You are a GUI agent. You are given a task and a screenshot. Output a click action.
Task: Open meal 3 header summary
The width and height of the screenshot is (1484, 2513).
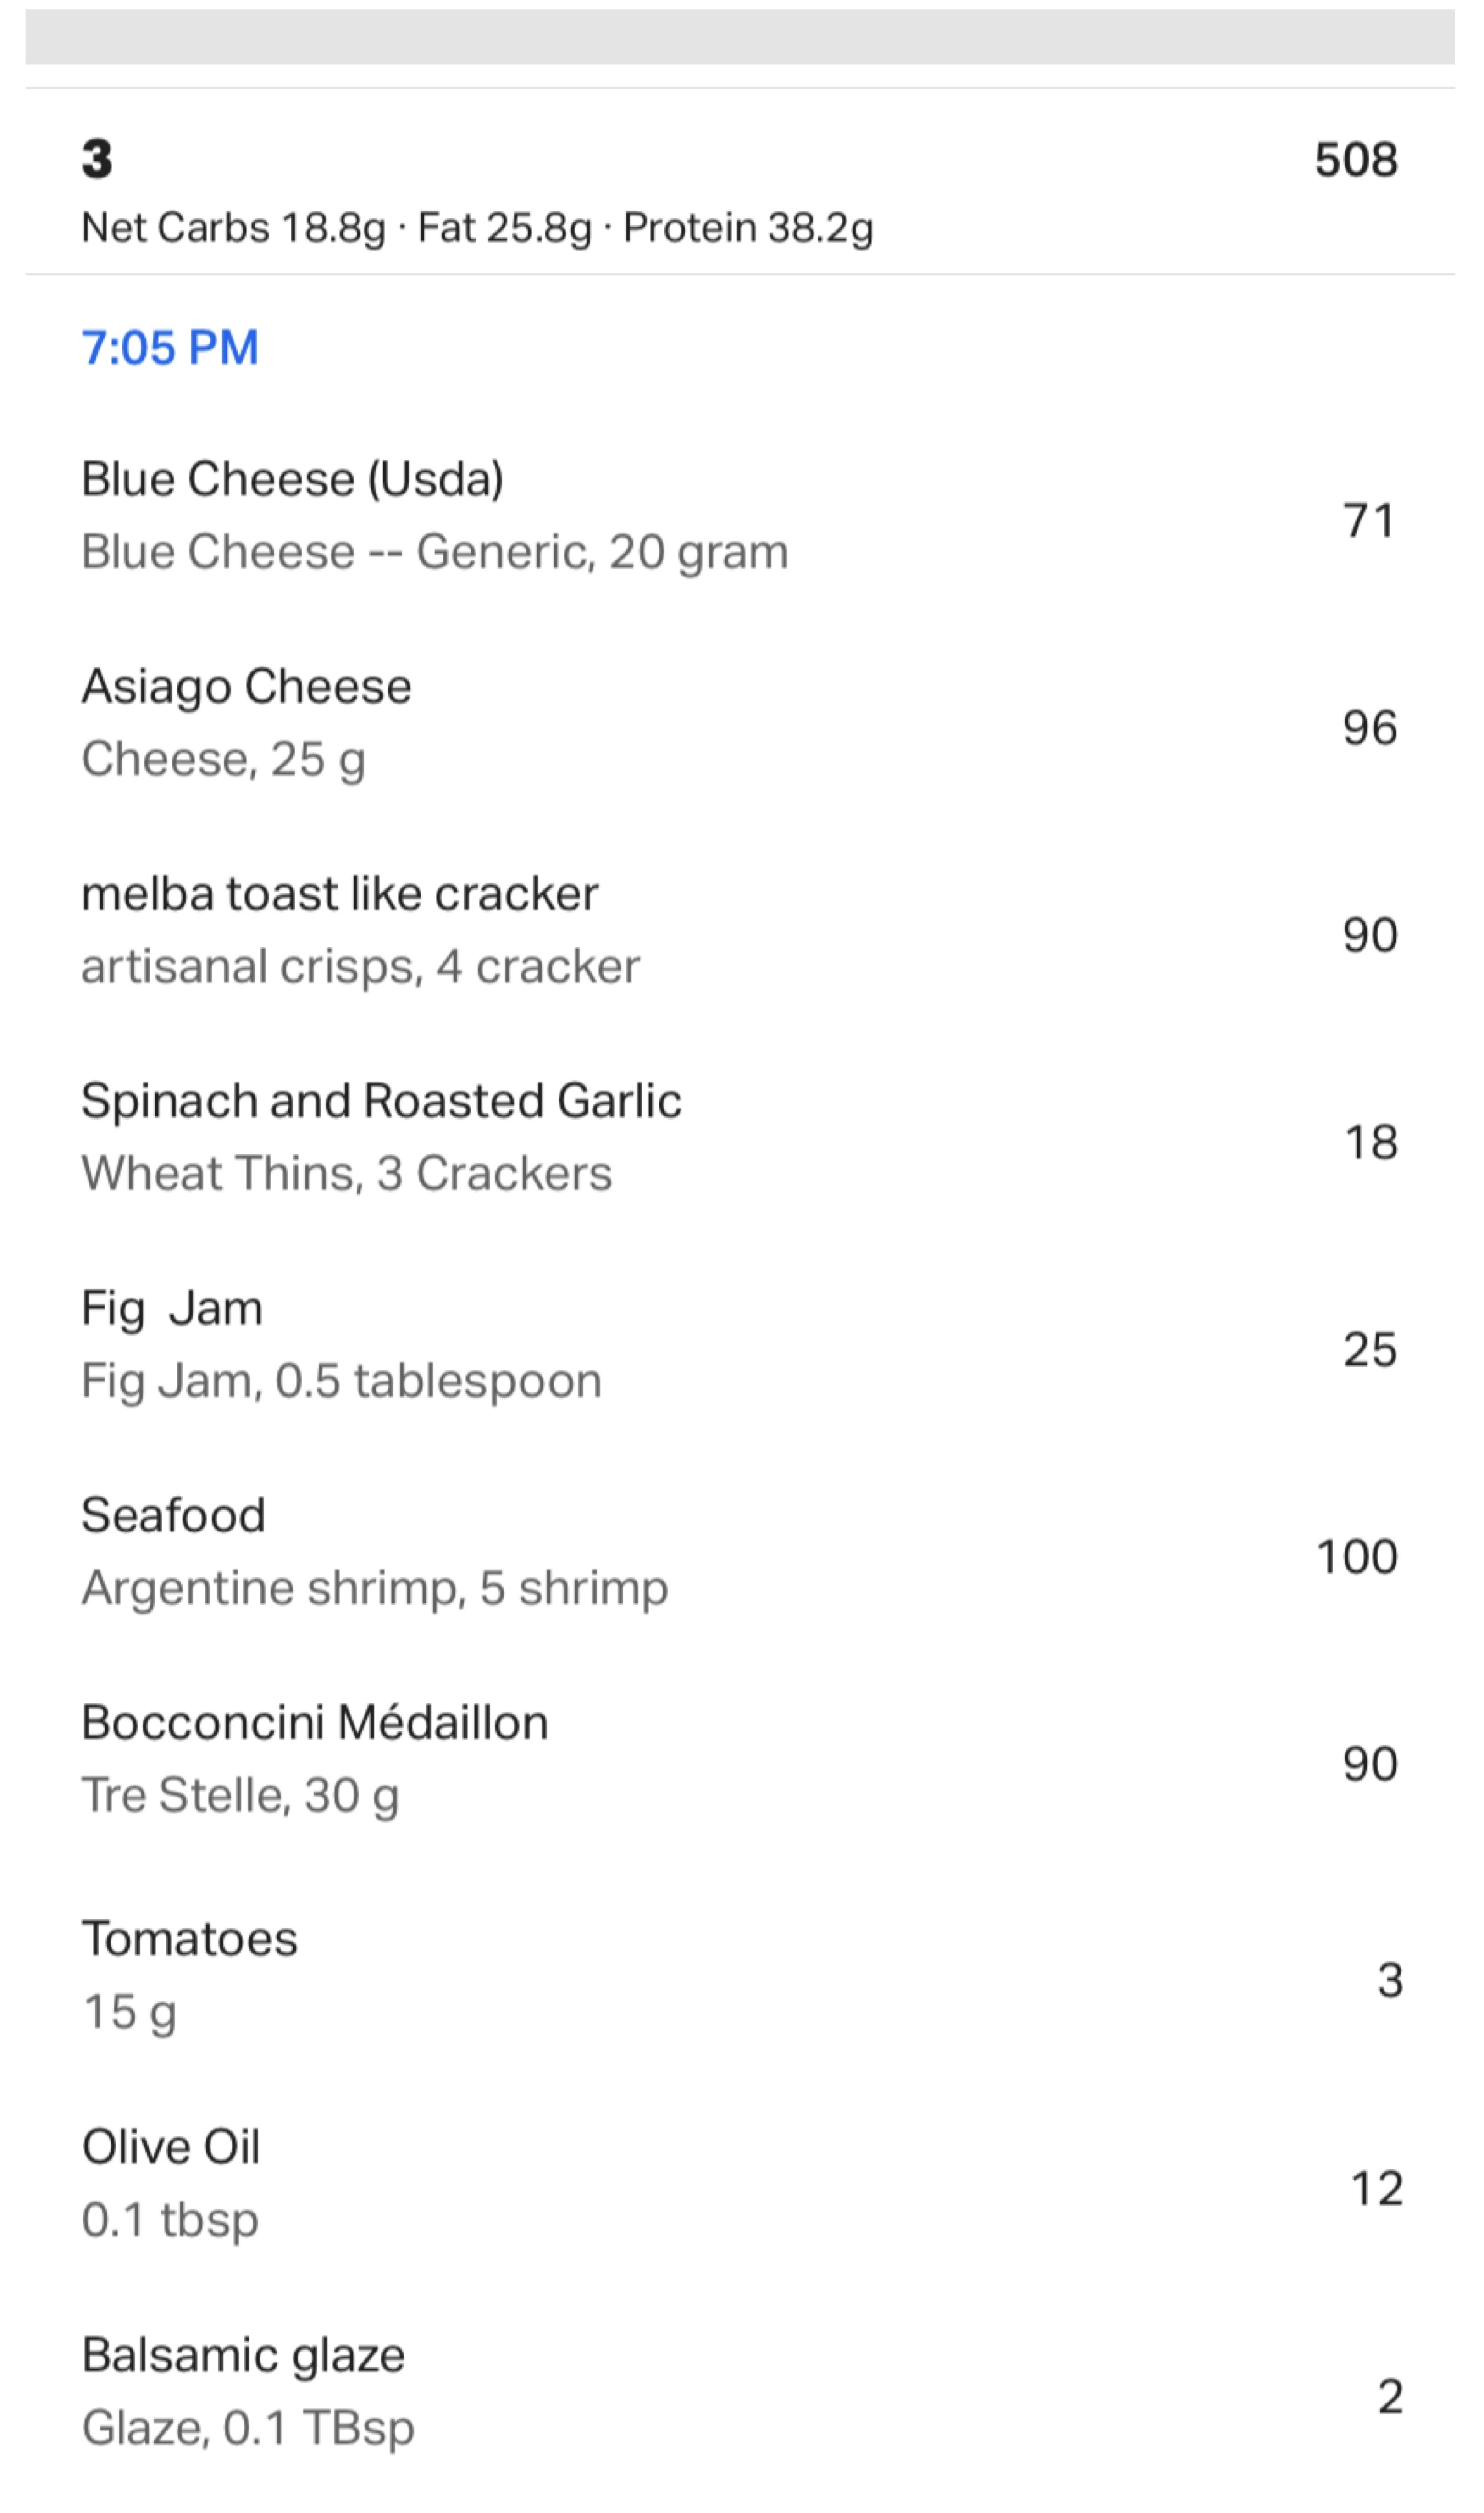coord(740,181)
